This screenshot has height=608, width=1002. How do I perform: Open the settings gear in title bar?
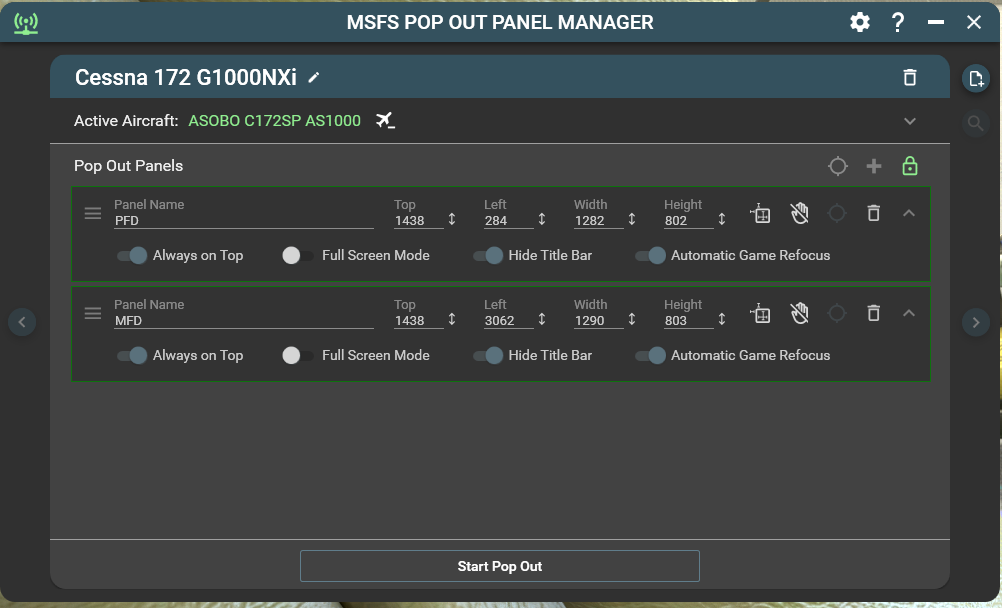(859, 22)
